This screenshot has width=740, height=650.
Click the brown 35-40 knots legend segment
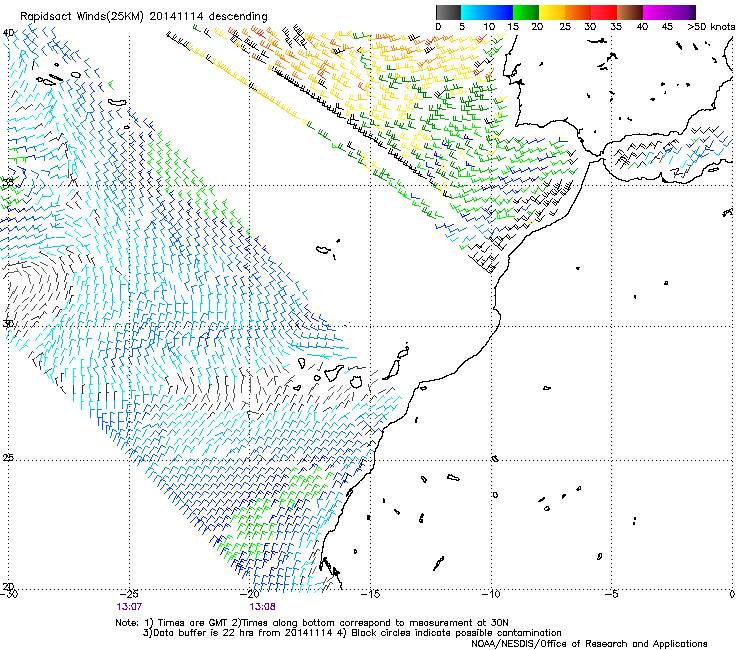click(630, 12)
